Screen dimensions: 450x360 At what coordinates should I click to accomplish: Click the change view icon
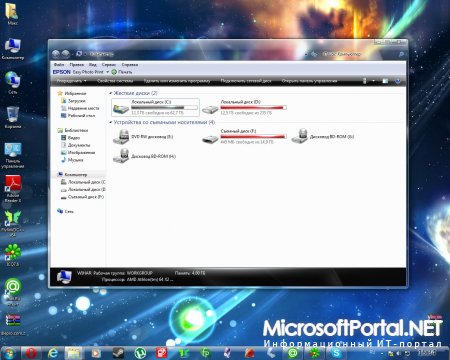365,81
